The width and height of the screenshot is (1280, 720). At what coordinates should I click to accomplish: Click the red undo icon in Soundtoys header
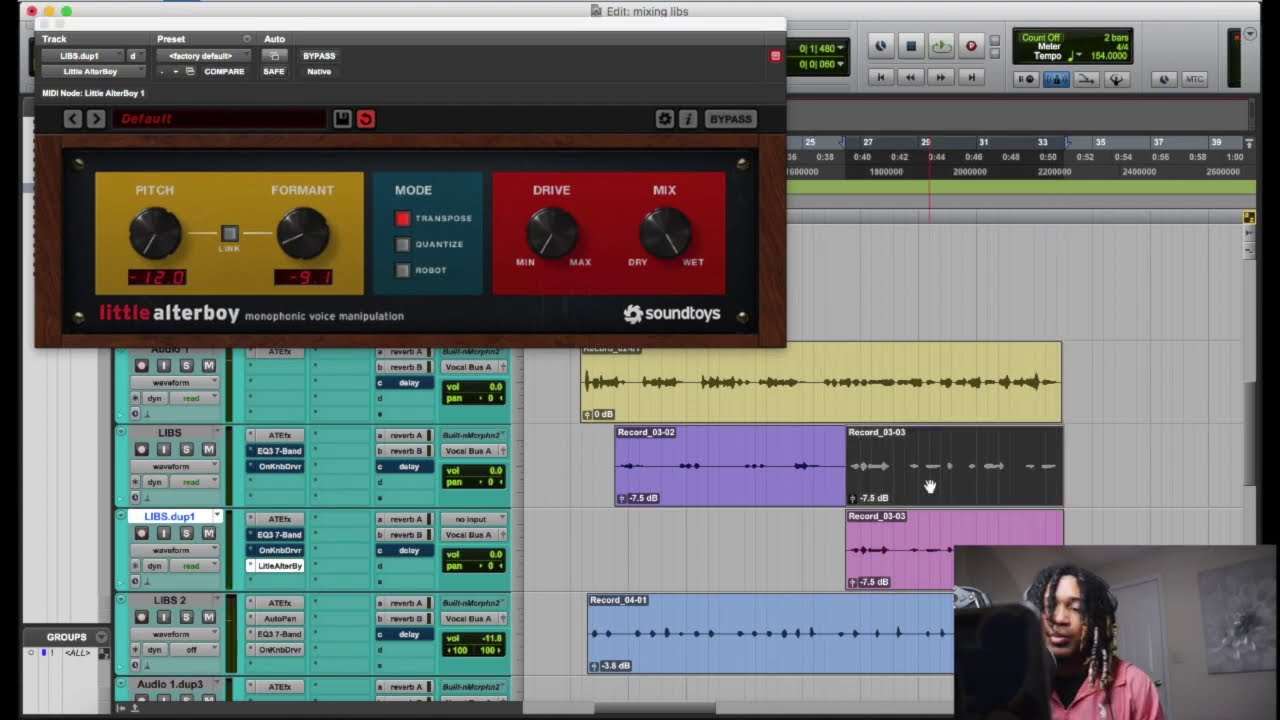366,119
